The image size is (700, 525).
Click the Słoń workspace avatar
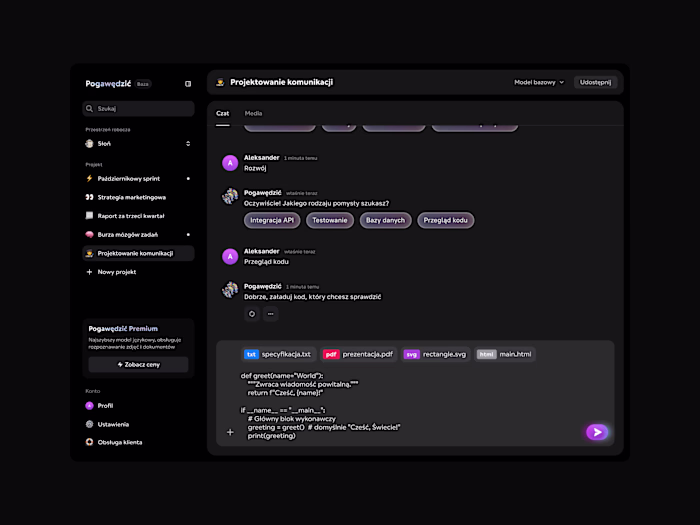[89, 143]
